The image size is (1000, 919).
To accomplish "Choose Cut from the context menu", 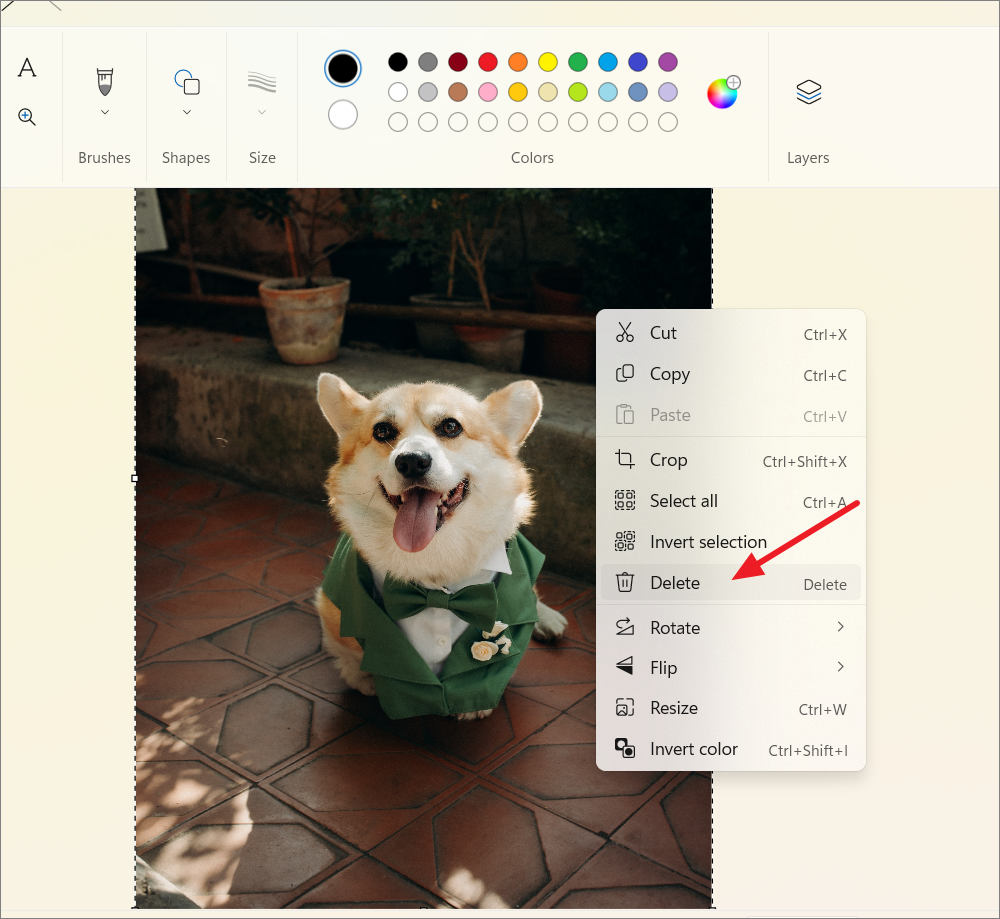I will click(x=731, y=333).
